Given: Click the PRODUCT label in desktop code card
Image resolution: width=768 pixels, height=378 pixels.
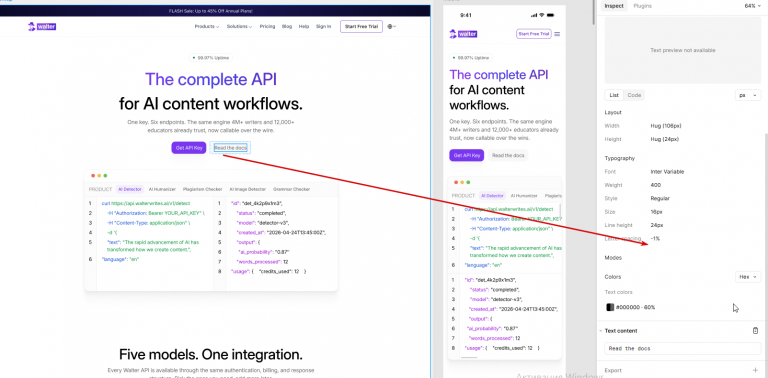Looking at the screenshot, I should click(100, 189).
